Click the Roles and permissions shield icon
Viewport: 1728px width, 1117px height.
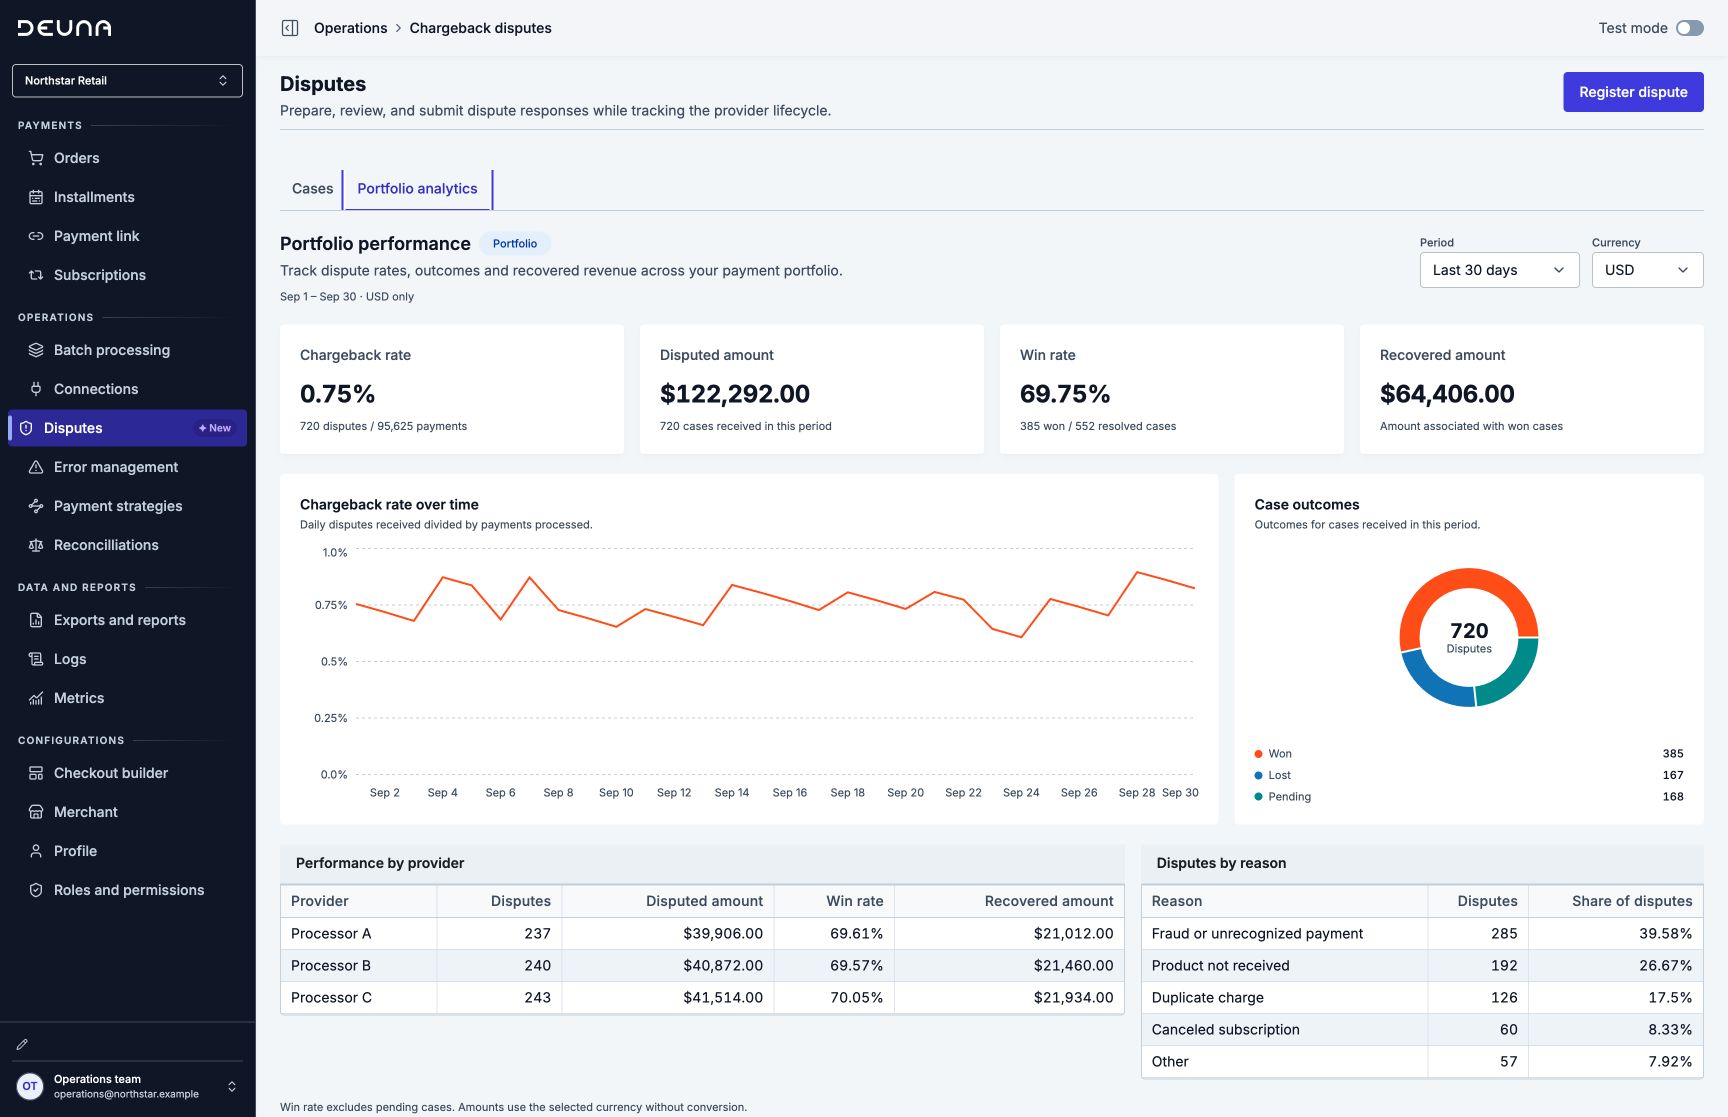tap(36, 890)
